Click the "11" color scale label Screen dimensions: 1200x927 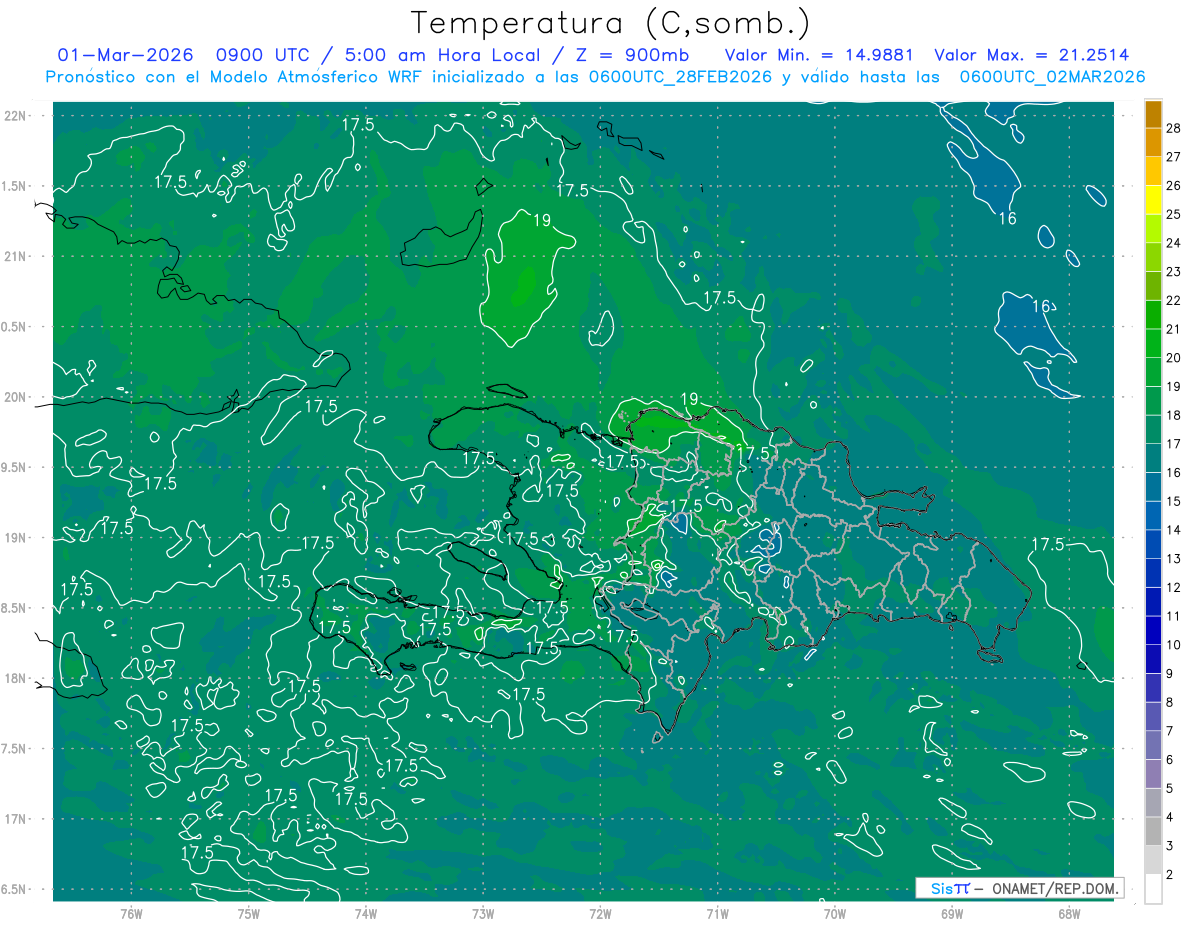click(1174, 616)
